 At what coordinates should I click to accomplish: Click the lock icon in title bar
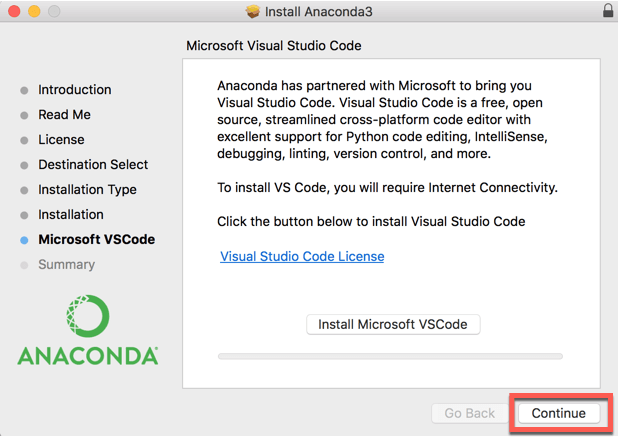(608, 11)
